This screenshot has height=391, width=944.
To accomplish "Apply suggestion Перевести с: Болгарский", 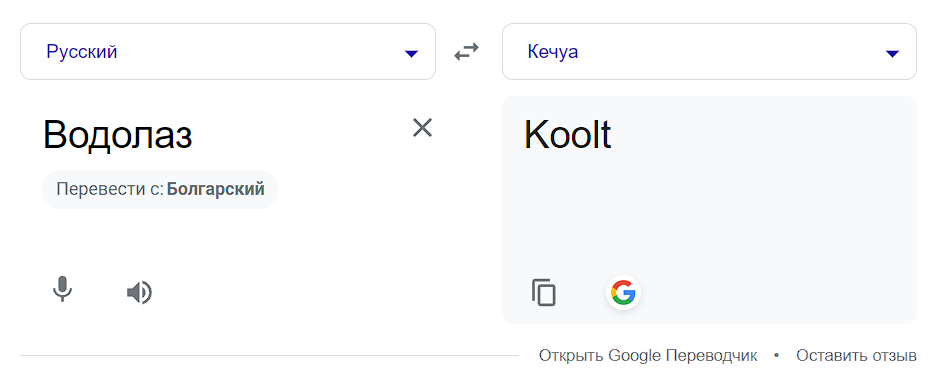I will (160, 189).
